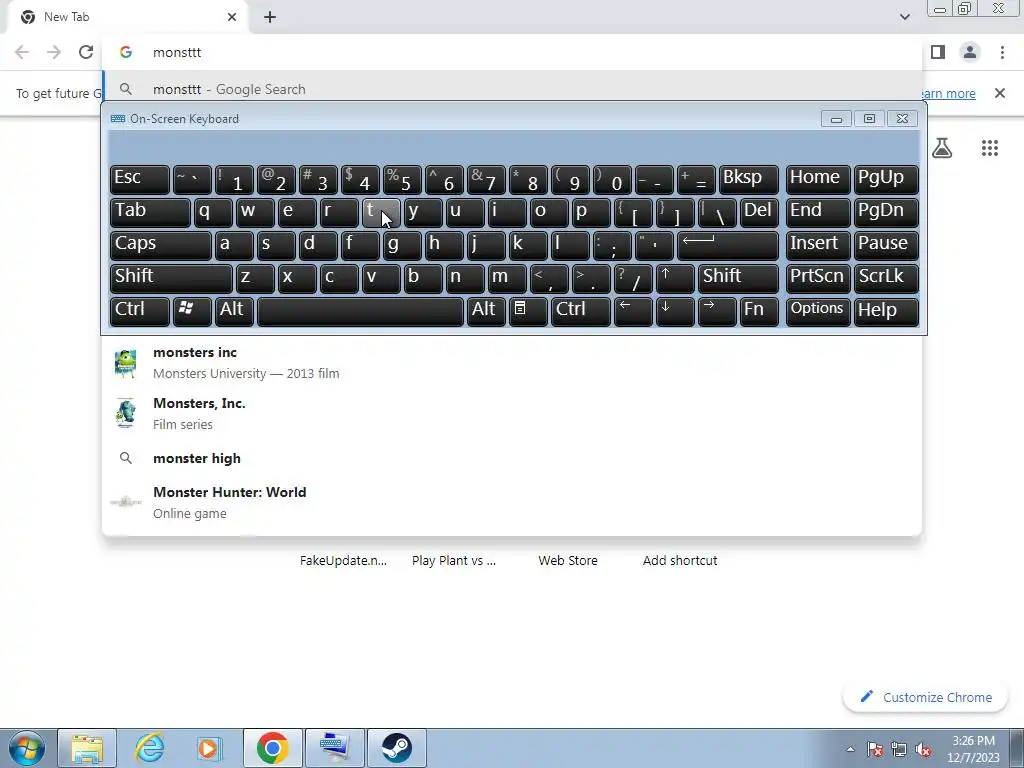Click the right arrow key on keyboard

716,311
